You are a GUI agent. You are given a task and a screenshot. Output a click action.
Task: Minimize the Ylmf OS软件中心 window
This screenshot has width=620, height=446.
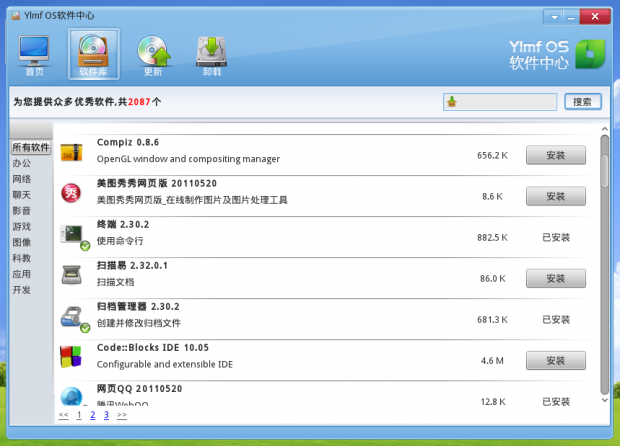coord(571,17)
